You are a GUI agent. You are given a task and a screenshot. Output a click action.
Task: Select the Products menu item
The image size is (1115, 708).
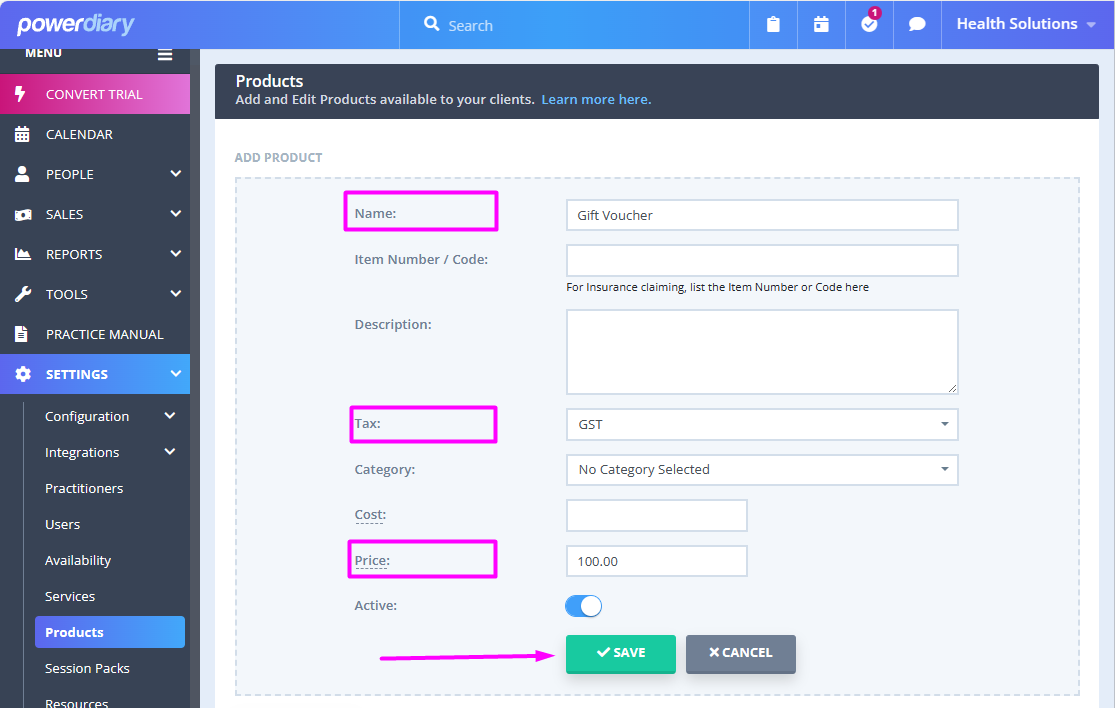coord(110,632)
